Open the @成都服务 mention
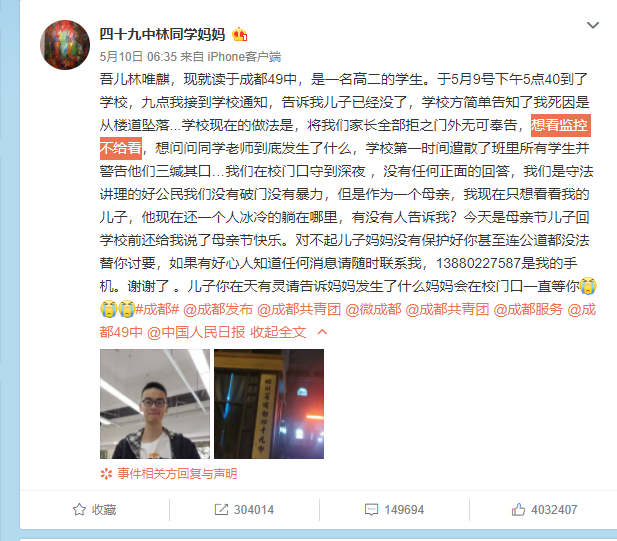The width and height of the screenshot is (617, 541). coord(528,310)
